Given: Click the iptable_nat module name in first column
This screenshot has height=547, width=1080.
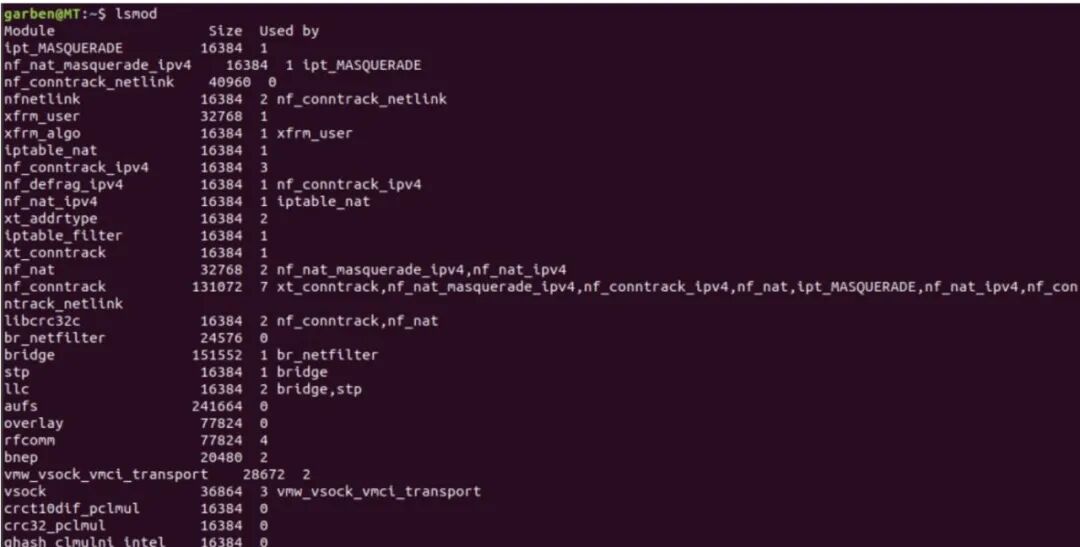Looking at the screenshot, I should pyautogui.click(x=50, y=150).
